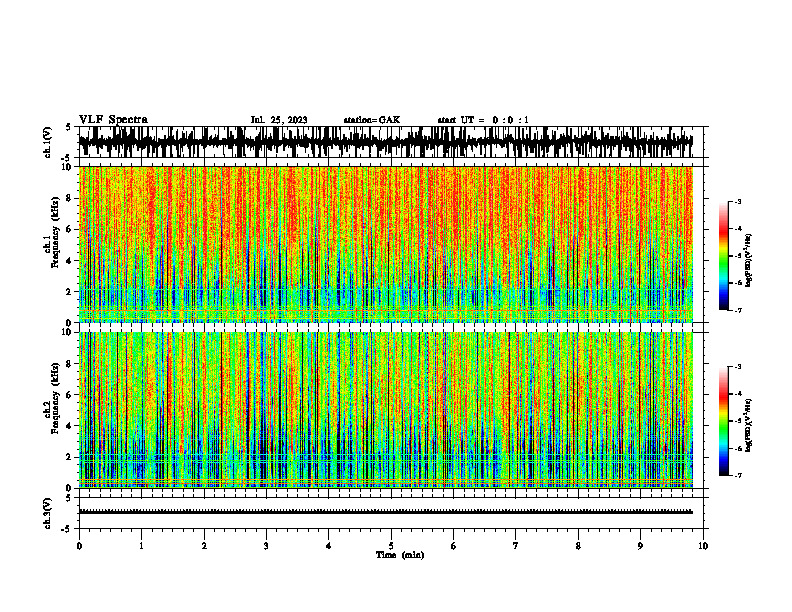Click the "VLF Spectra" title text

[113, 120]
